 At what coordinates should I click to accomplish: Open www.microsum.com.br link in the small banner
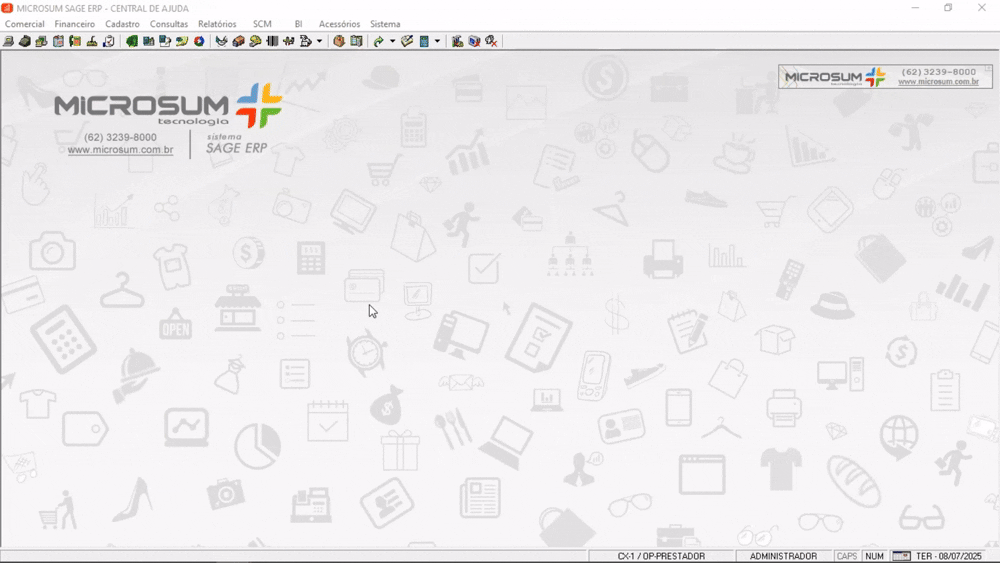point(938,82)
